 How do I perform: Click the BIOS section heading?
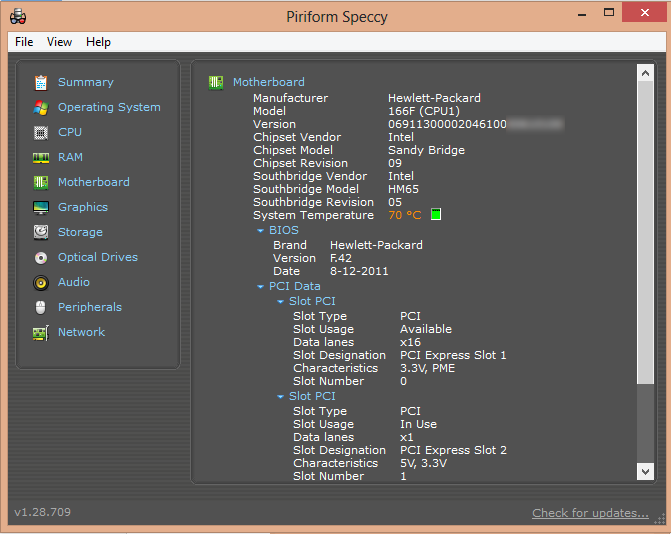tap(284, 230)
